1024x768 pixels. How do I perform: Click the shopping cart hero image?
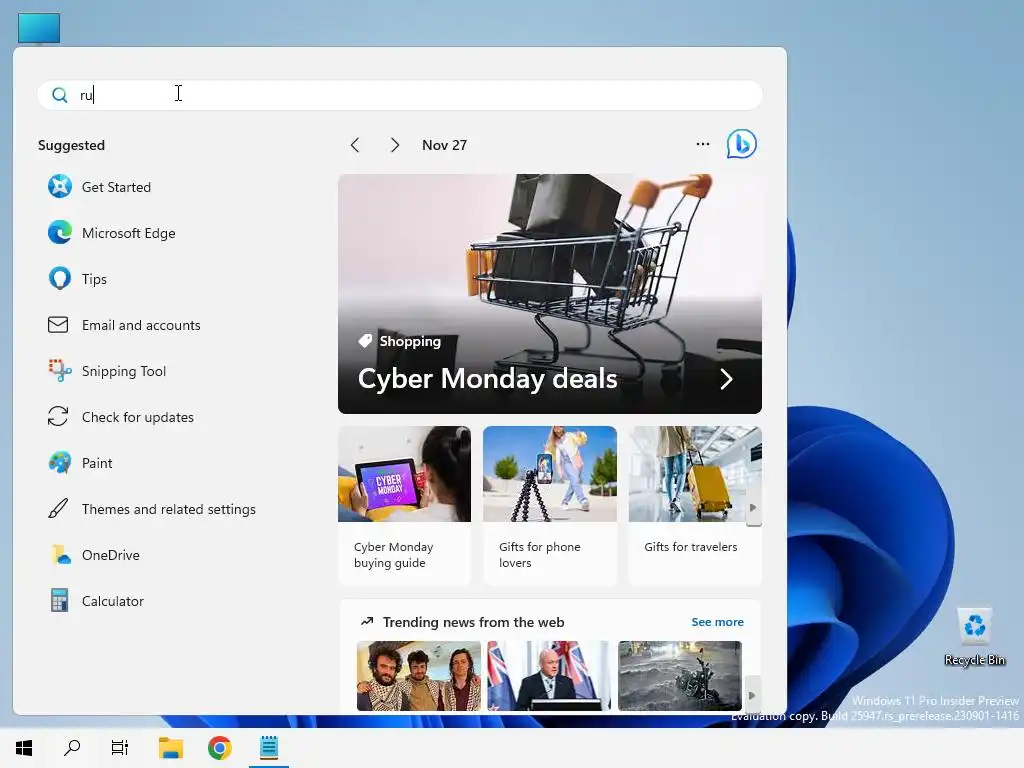pos(550,293)
